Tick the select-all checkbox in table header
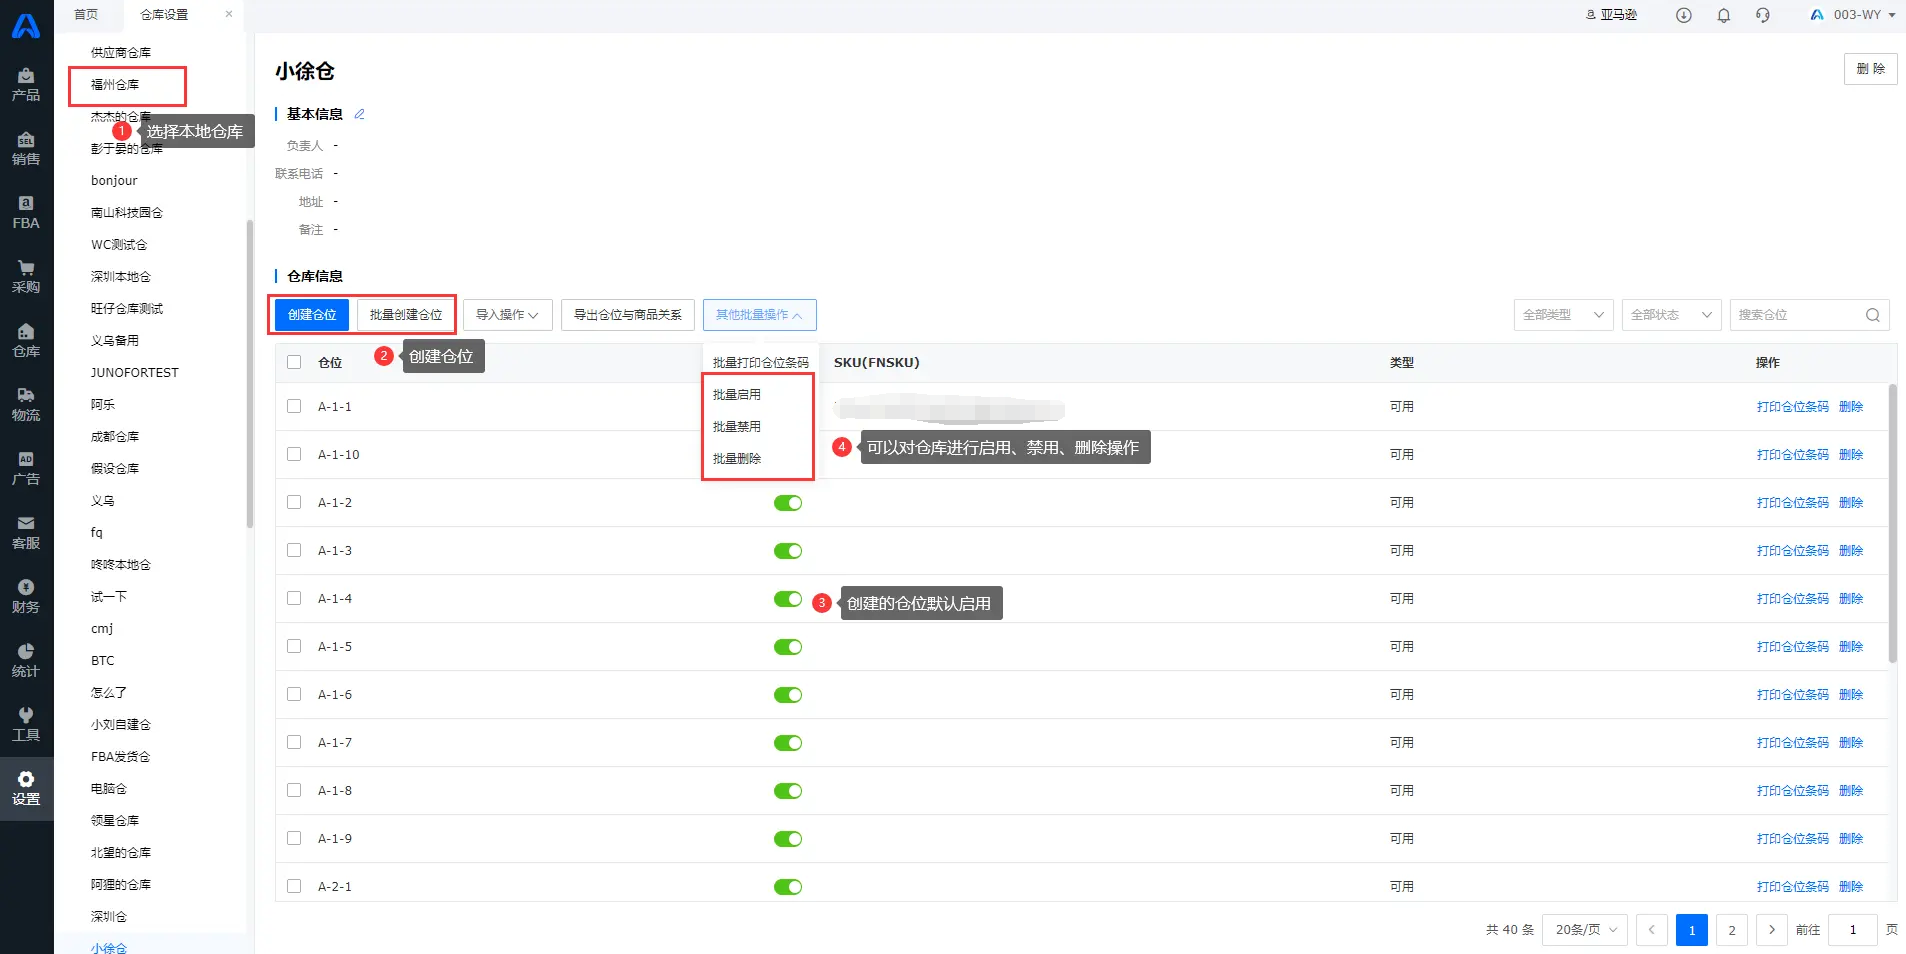The width and height of the screenshot is (1906, 954). click(x=294, y=362)
